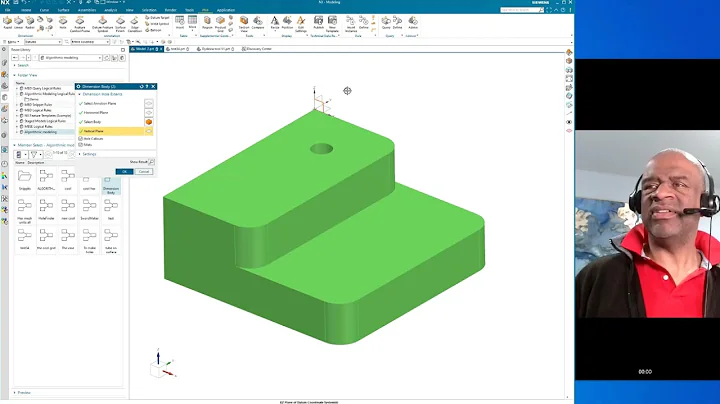Open Feature Control Frame tool

click(x=80, y=24)
